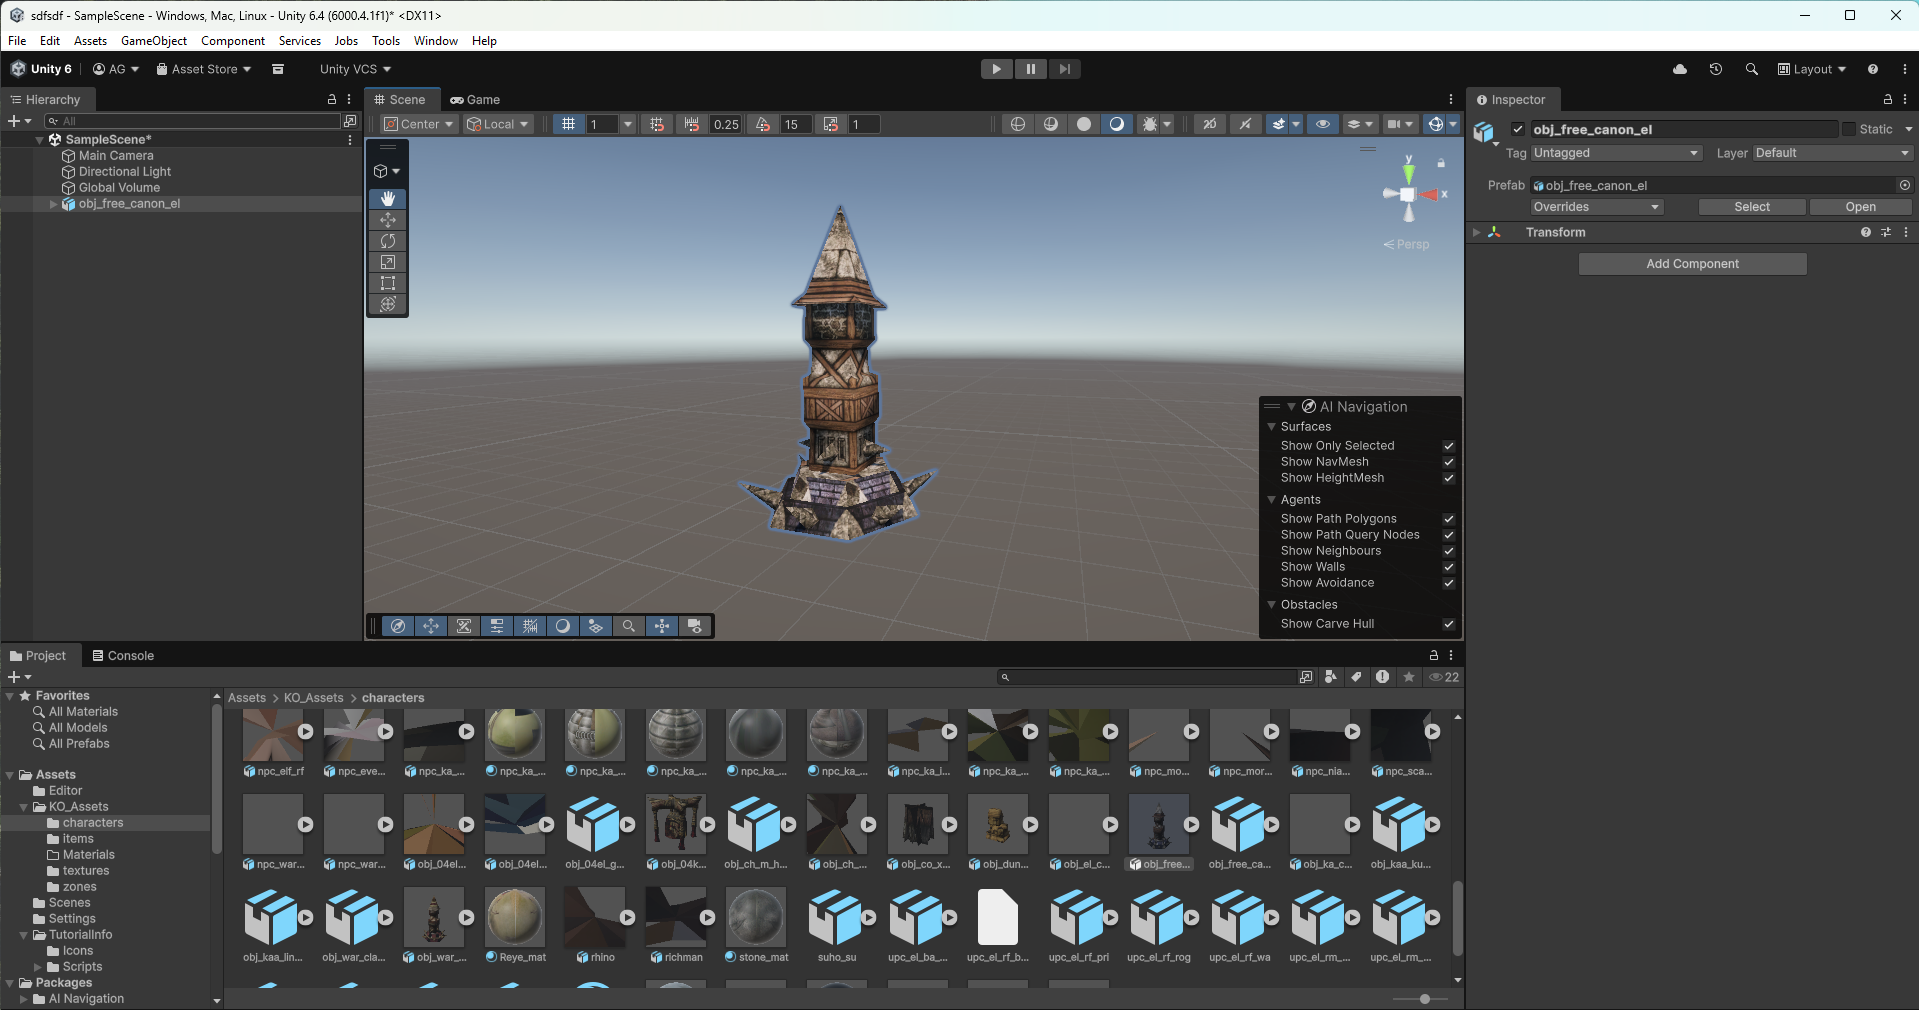This screenshot has width=1919, height=1010.
Task: Open the global search magnifier icon
Action: pos(1752,69)
